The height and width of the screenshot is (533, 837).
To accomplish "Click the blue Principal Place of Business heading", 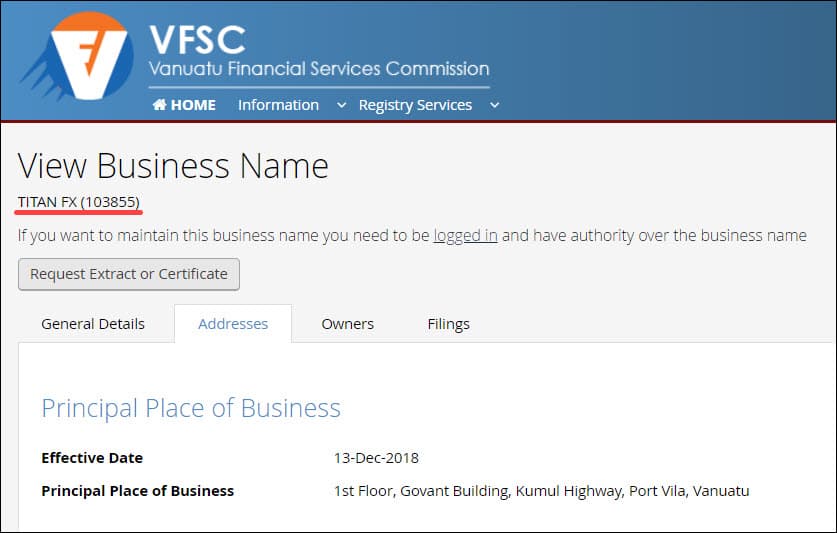I will coord(191,408).
